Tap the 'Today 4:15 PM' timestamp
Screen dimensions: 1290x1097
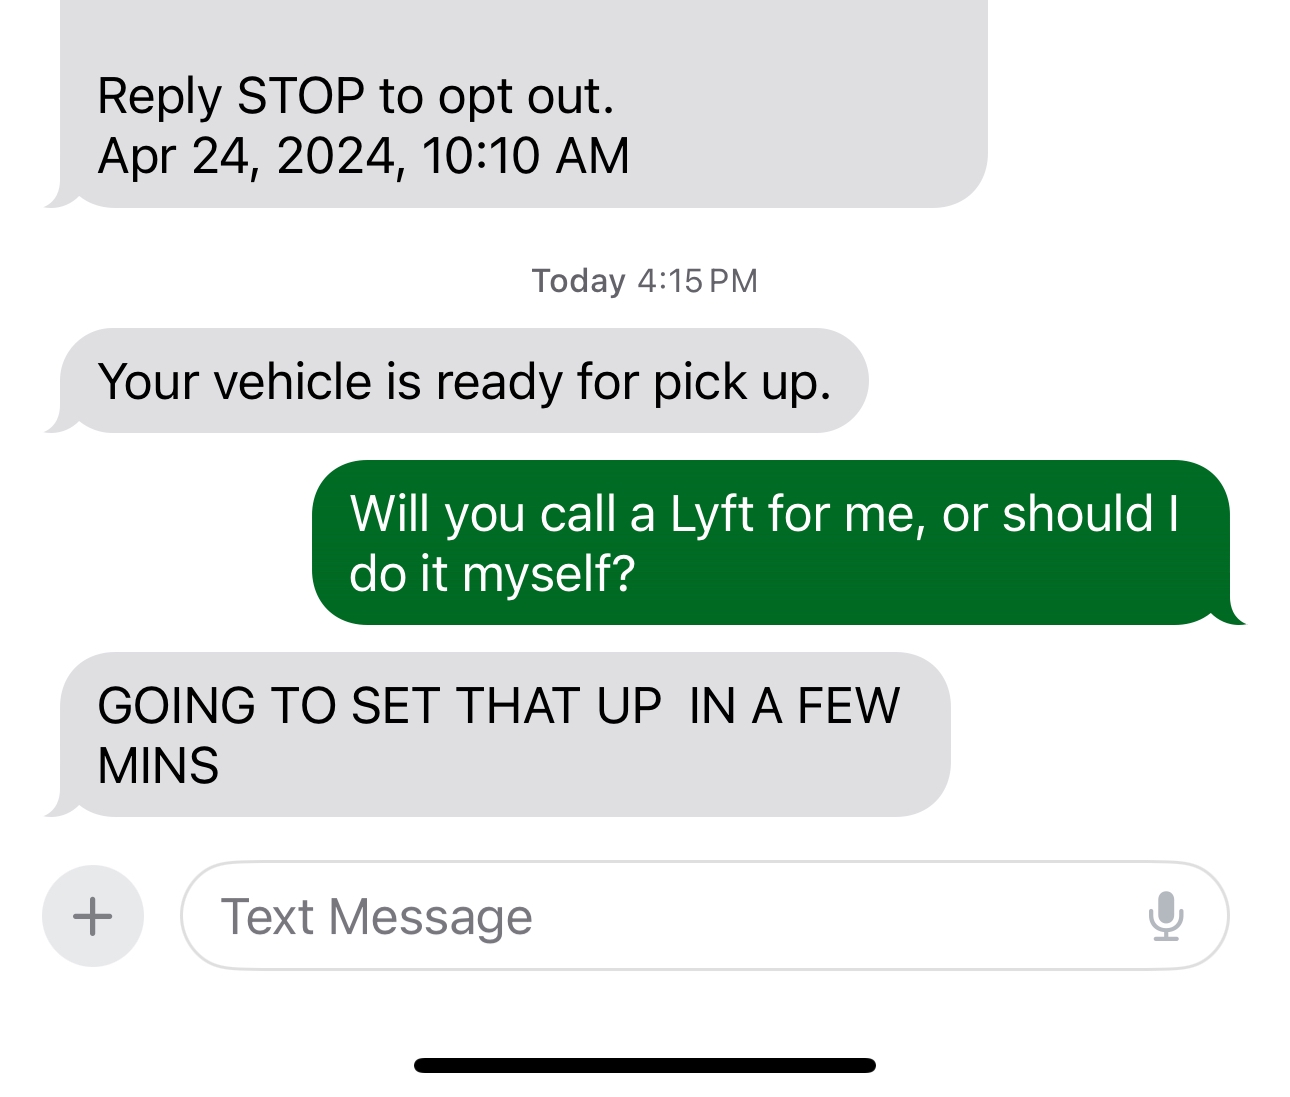tap(645, 281)
